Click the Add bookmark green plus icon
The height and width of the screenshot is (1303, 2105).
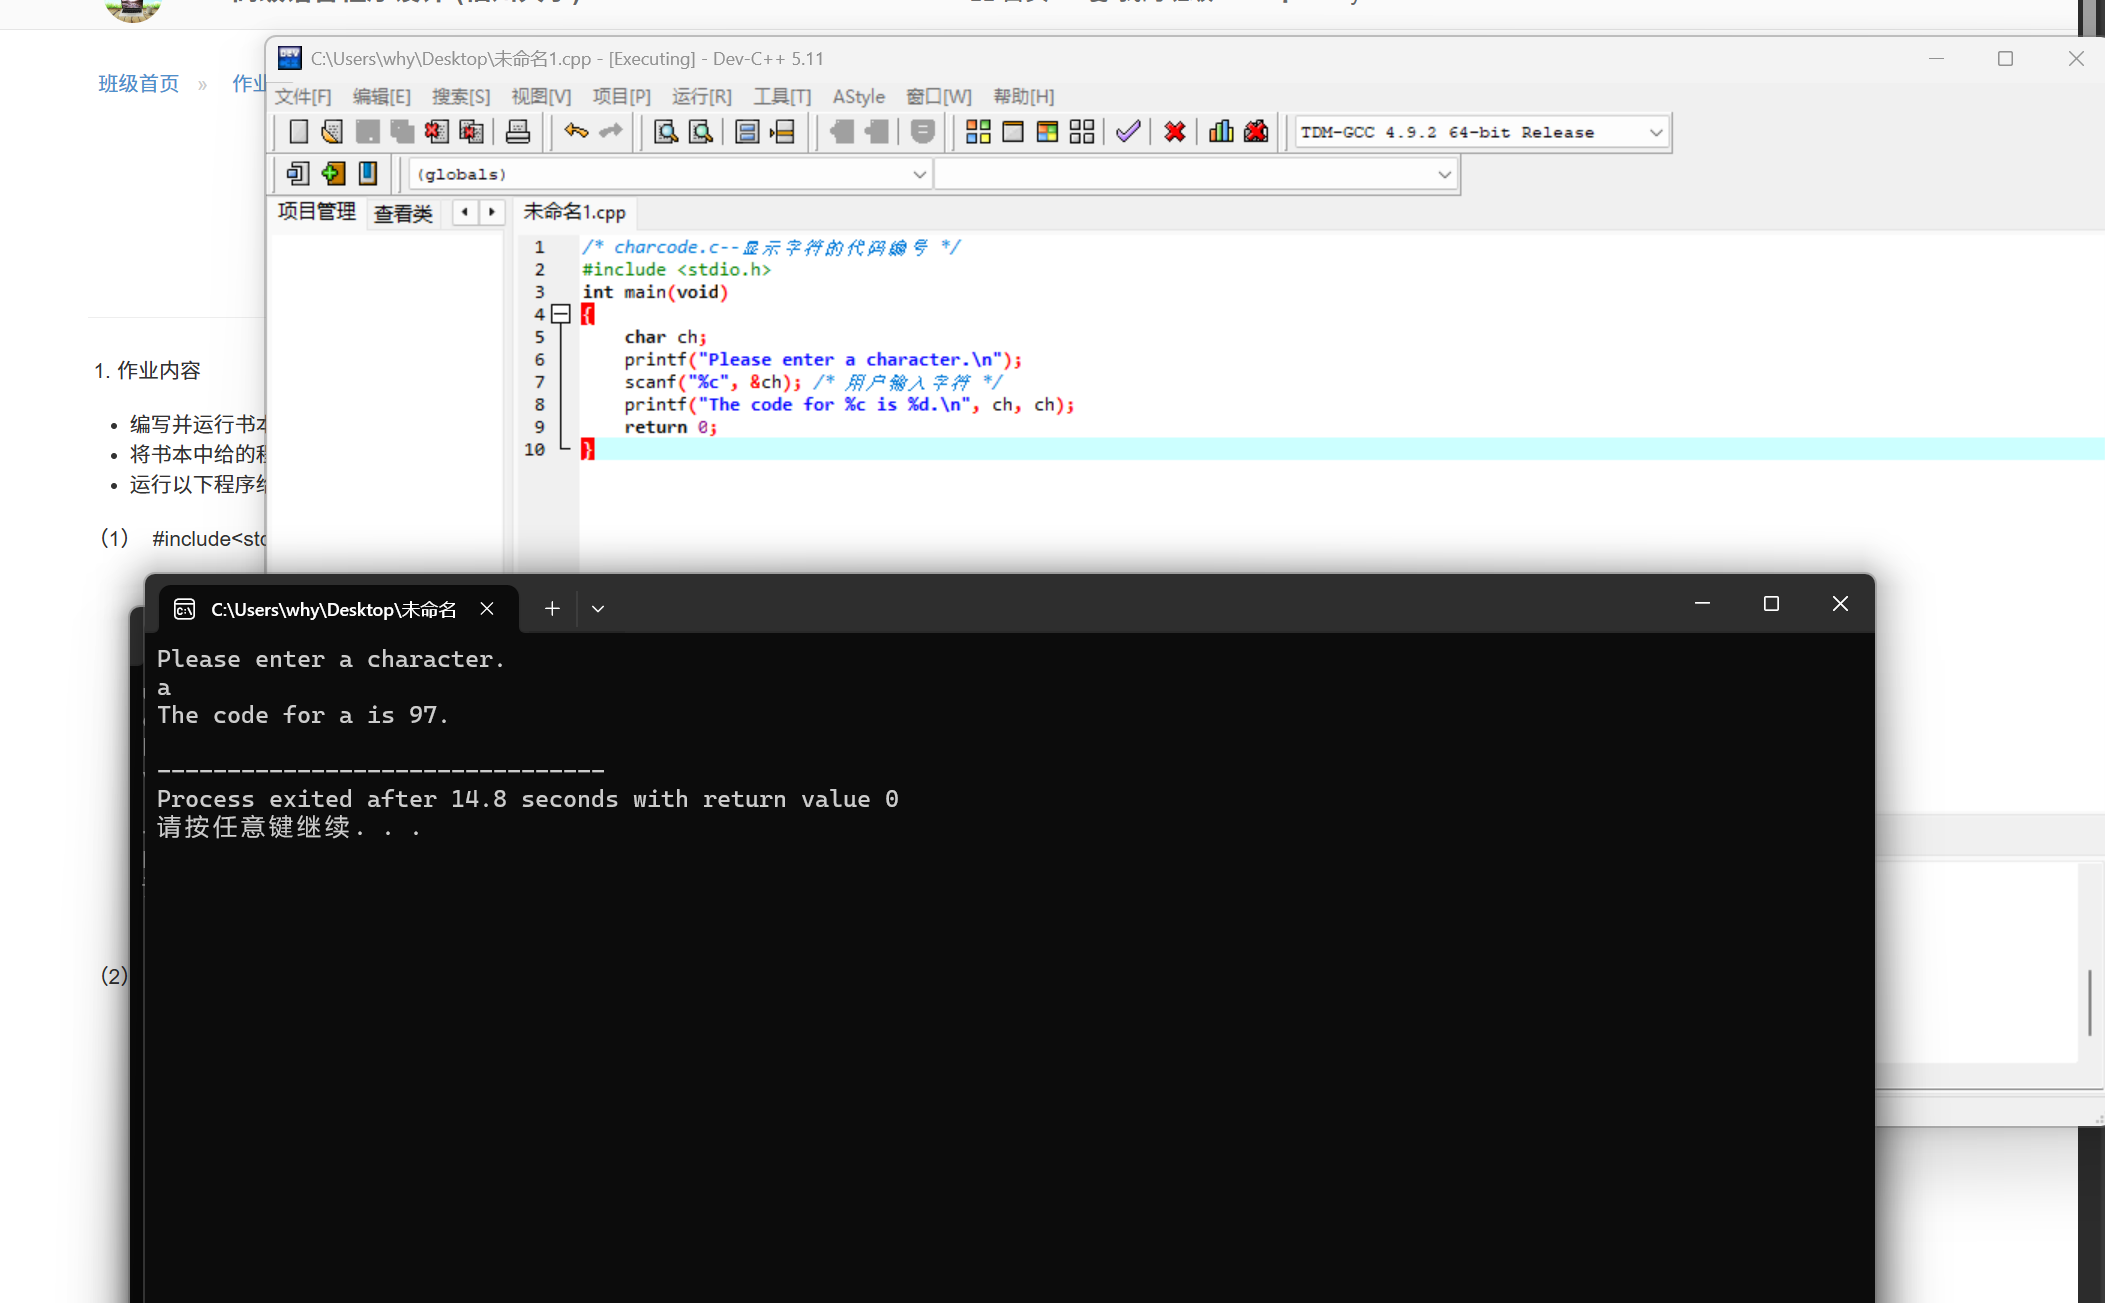point(333,173)
